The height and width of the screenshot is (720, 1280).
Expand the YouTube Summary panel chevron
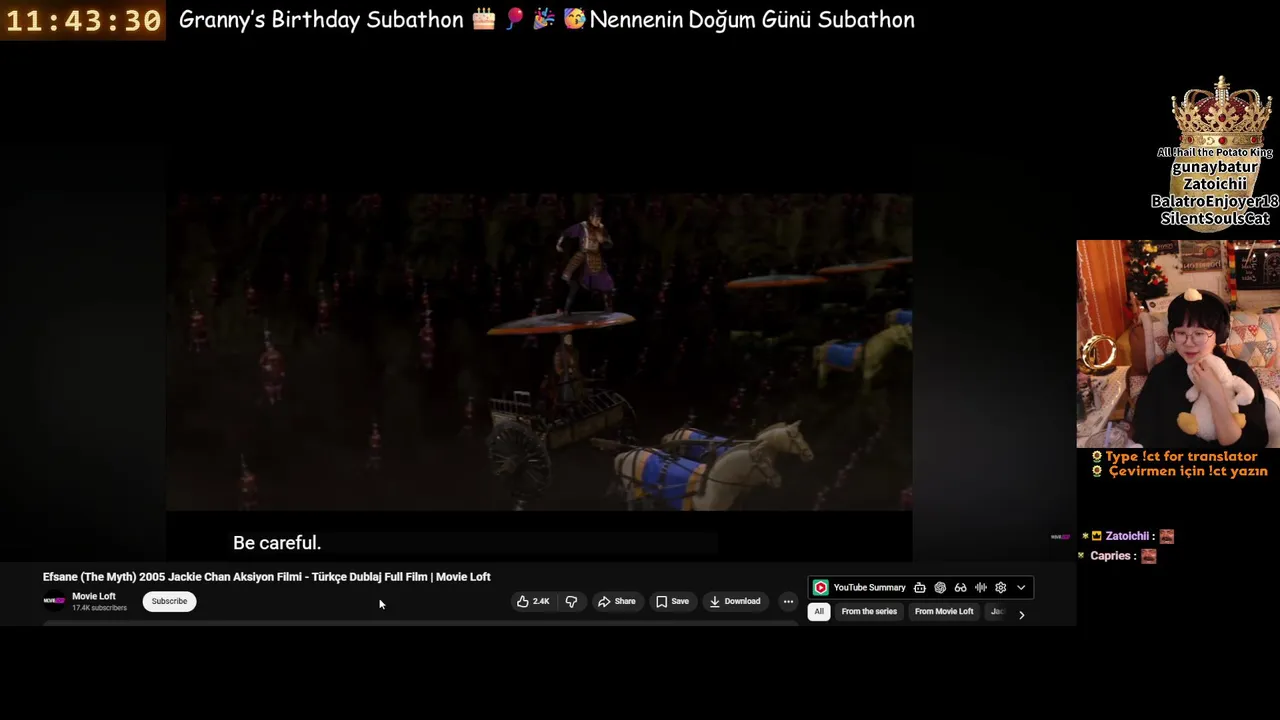point(1021,588)
